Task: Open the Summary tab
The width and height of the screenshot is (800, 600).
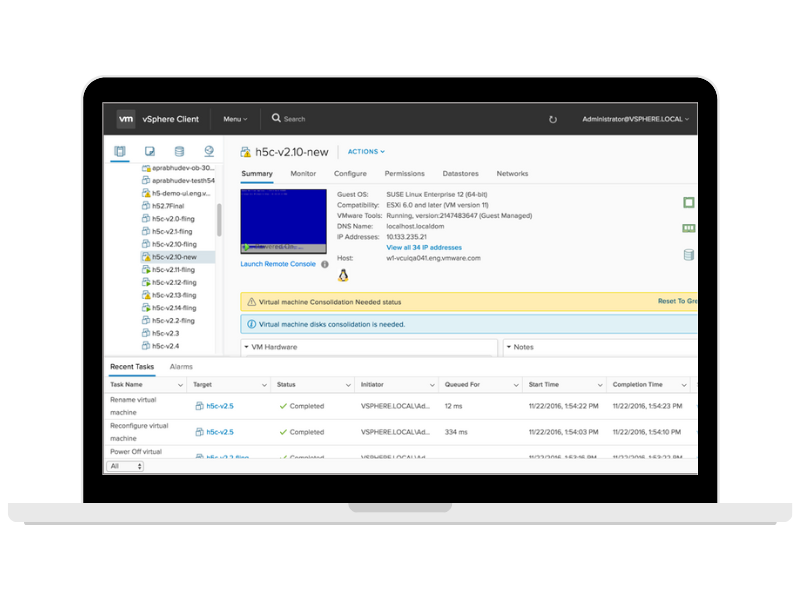Action: tap(257, 173)
